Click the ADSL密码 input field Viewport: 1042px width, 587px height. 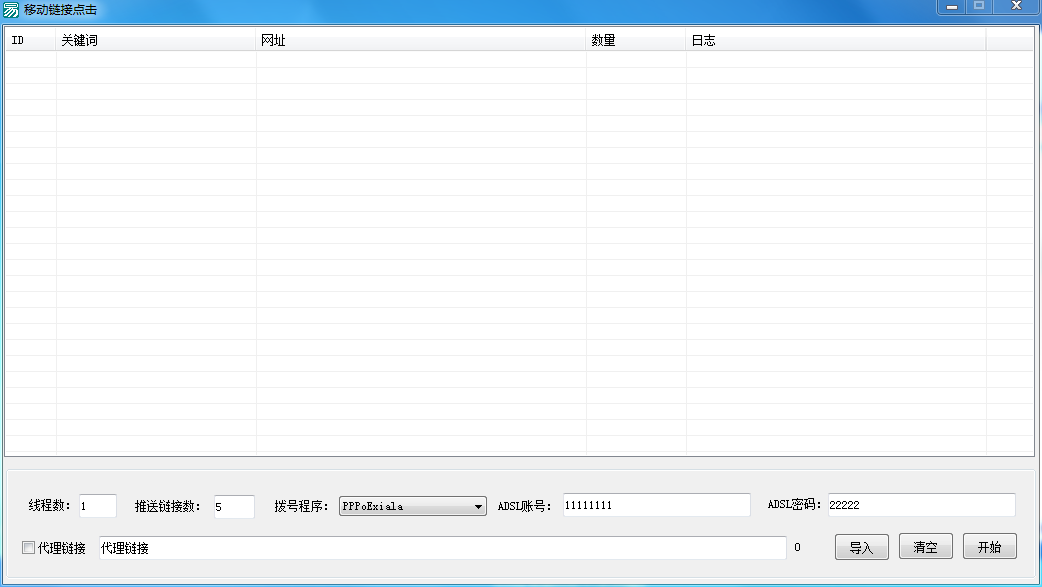(x=920, y=506)
